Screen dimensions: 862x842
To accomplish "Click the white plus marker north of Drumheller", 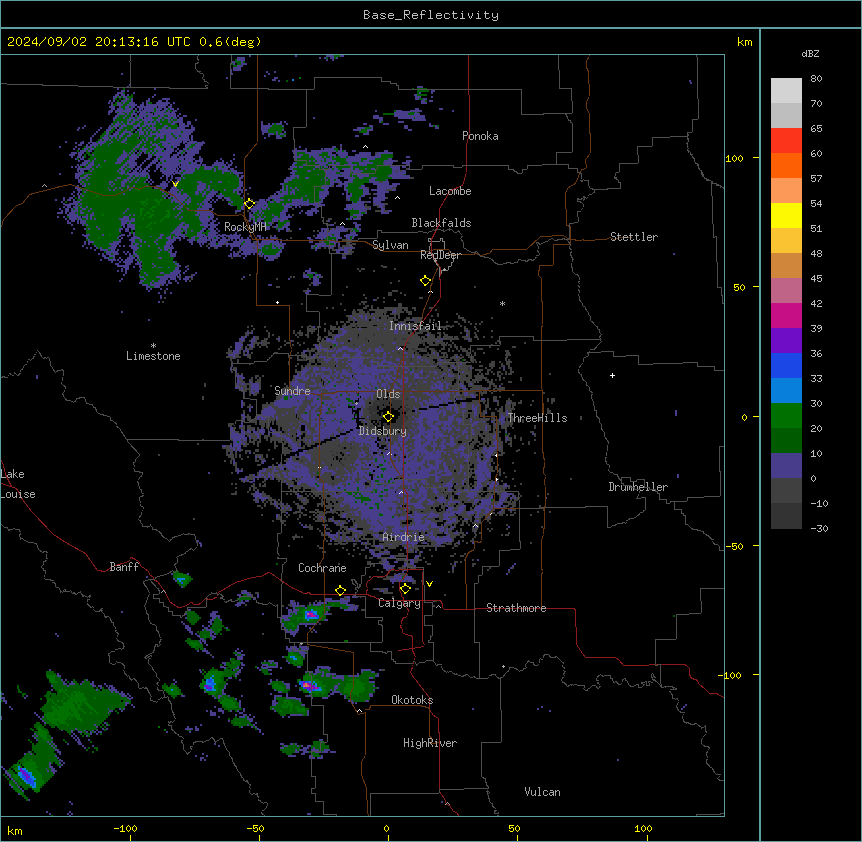I will pyautogui.click(x=612, y=375).
